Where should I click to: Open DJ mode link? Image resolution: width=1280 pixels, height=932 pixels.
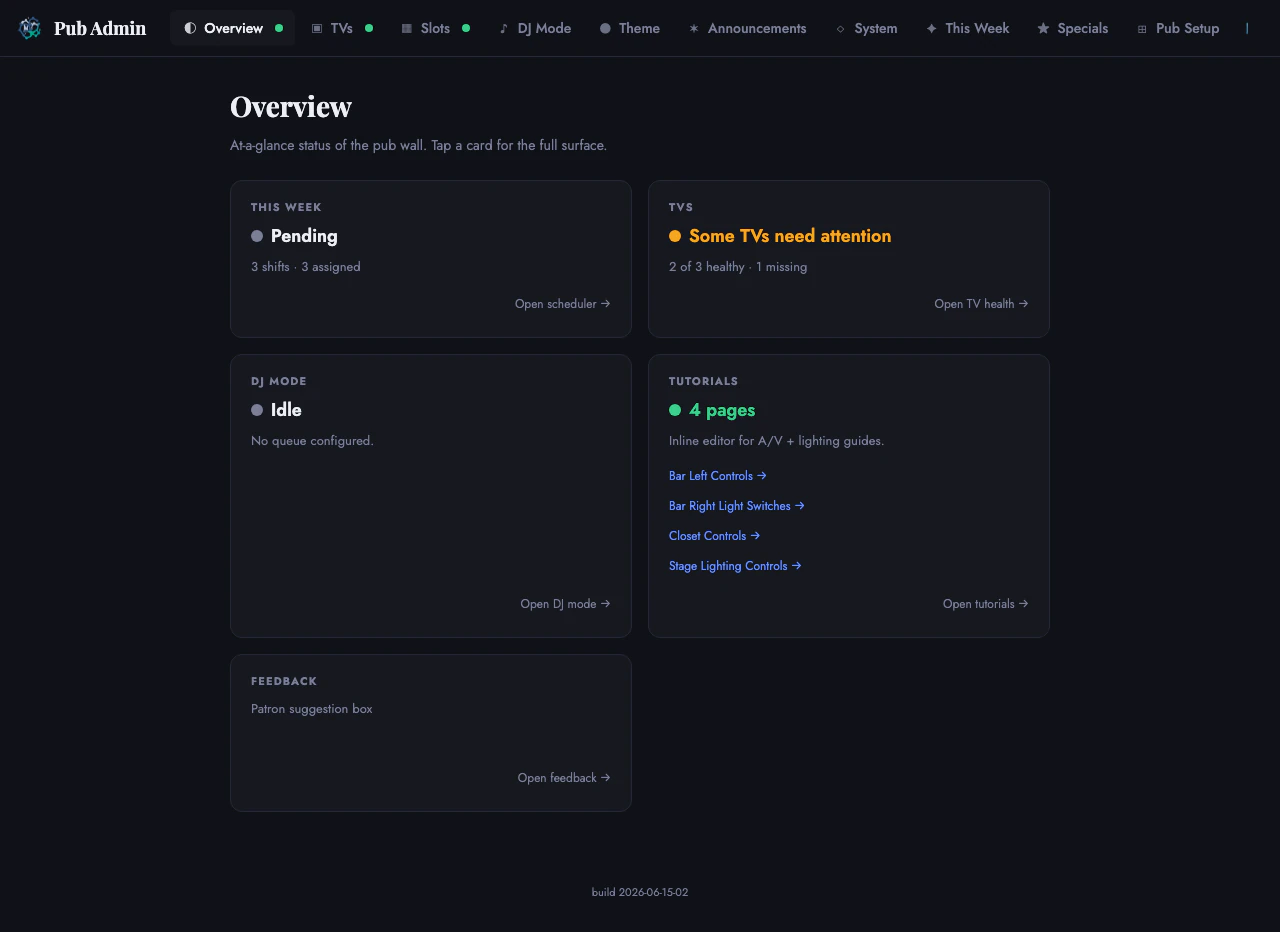565,604
